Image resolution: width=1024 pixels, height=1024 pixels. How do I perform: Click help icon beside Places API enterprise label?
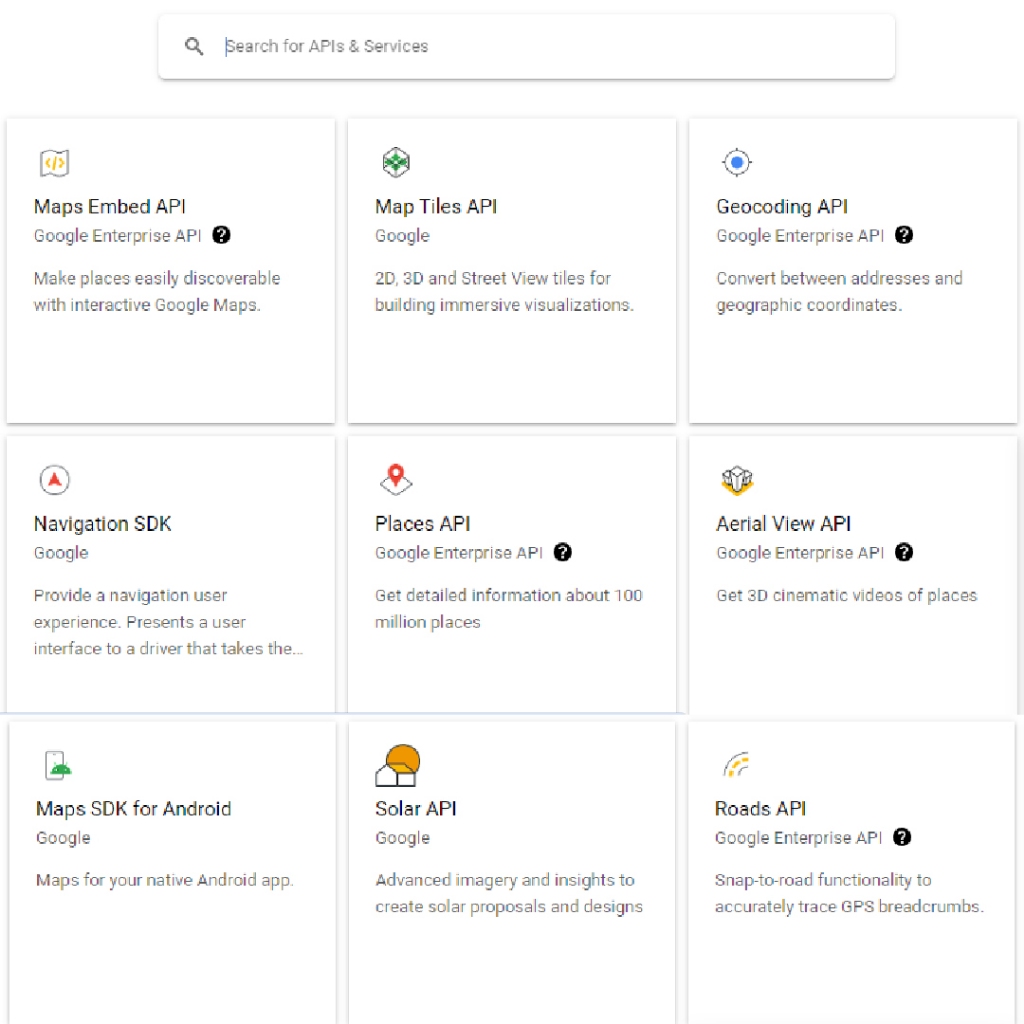(563, 552)
